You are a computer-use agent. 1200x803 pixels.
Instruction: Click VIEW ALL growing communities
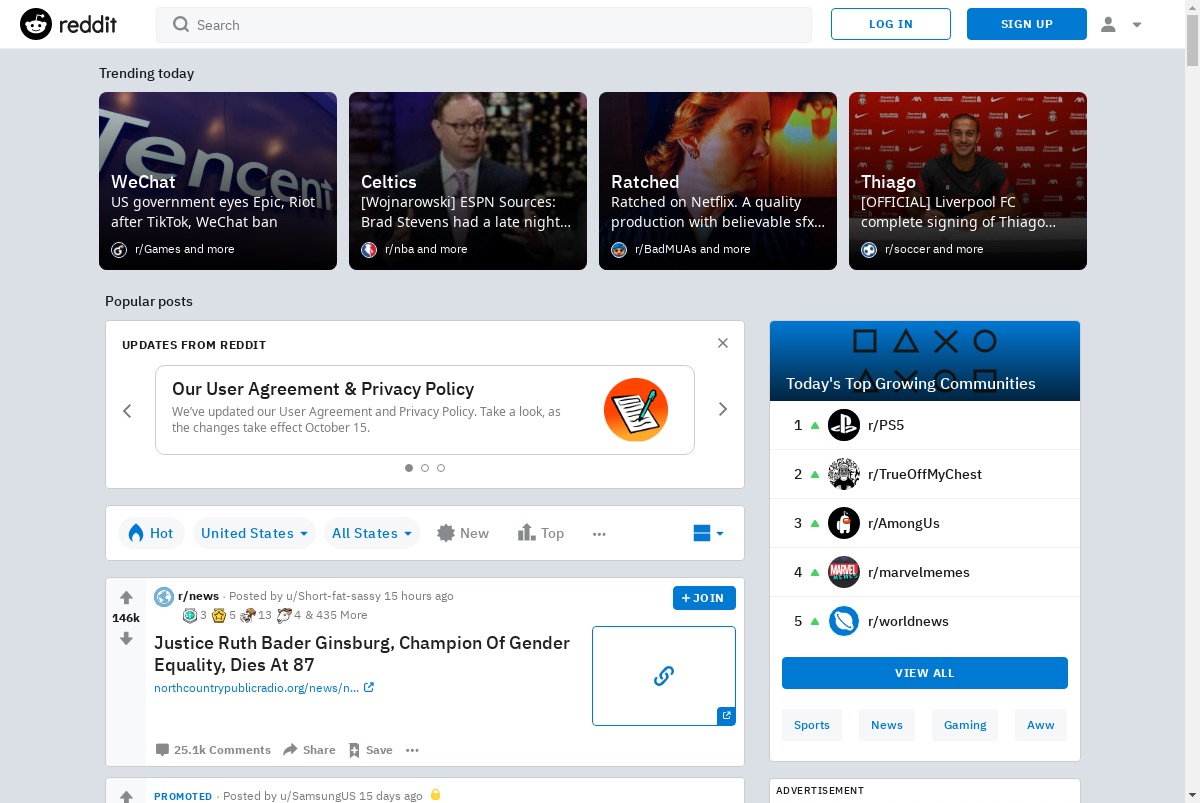click(x=925, y=673)
